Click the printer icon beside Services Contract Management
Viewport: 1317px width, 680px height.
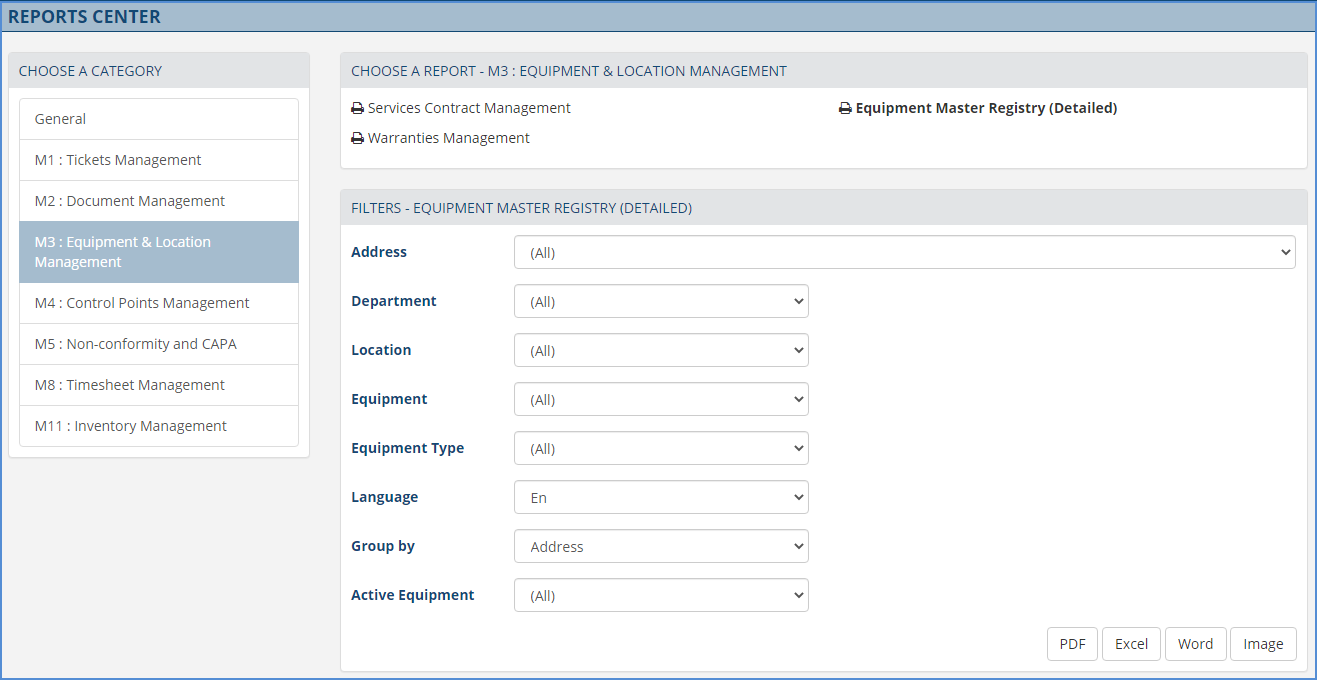point(357,107)
